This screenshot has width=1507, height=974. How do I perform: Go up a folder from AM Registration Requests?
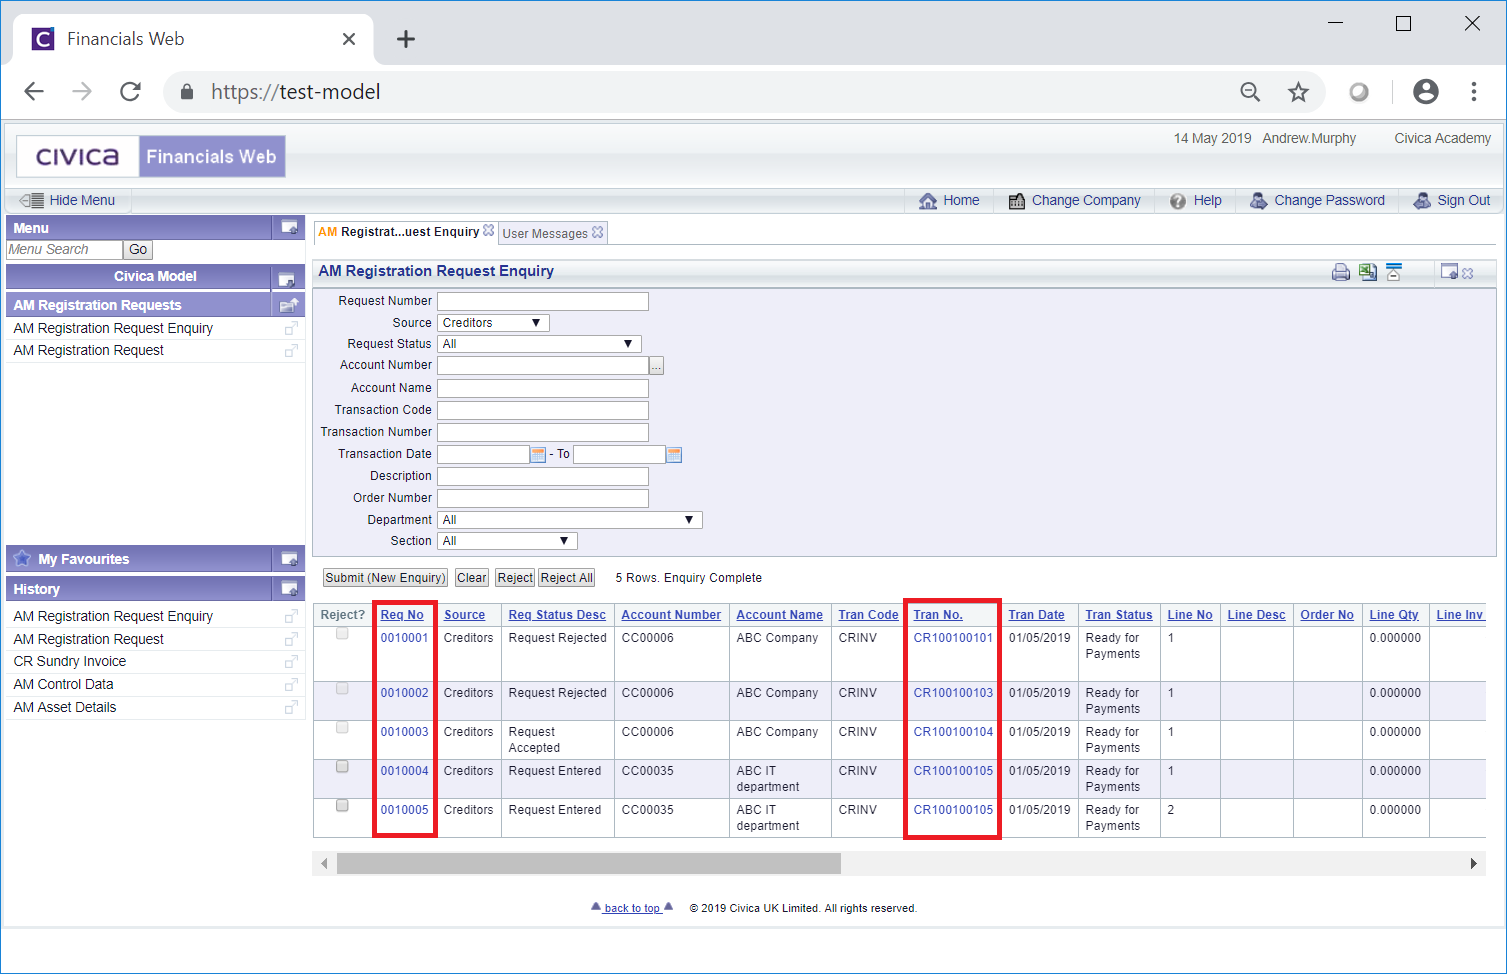click(289, 305)
